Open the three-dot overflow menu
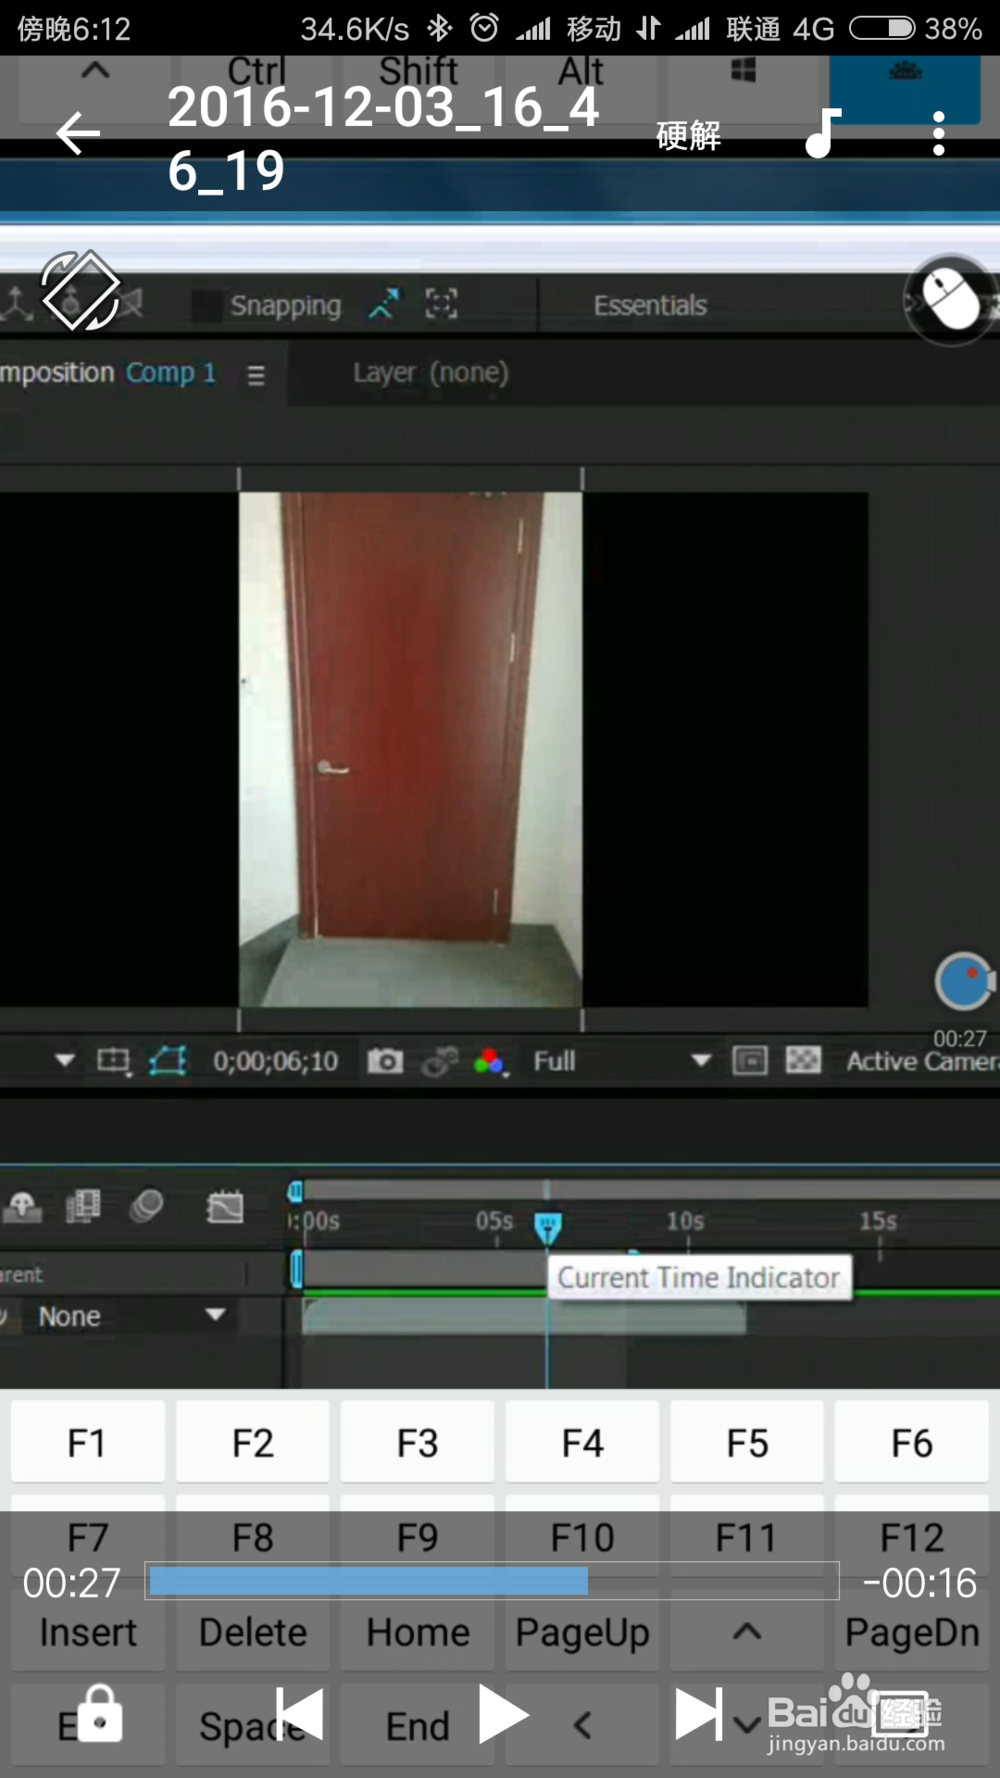 point(938,133)
